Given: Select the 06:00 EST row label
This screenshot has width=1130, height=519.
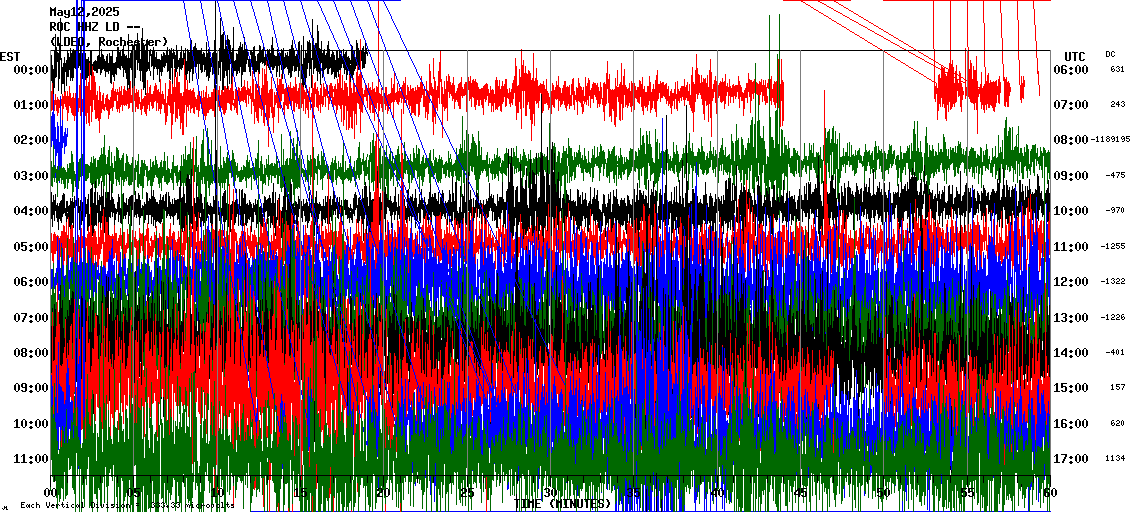Looking at the screenshot, I should 30,282.
